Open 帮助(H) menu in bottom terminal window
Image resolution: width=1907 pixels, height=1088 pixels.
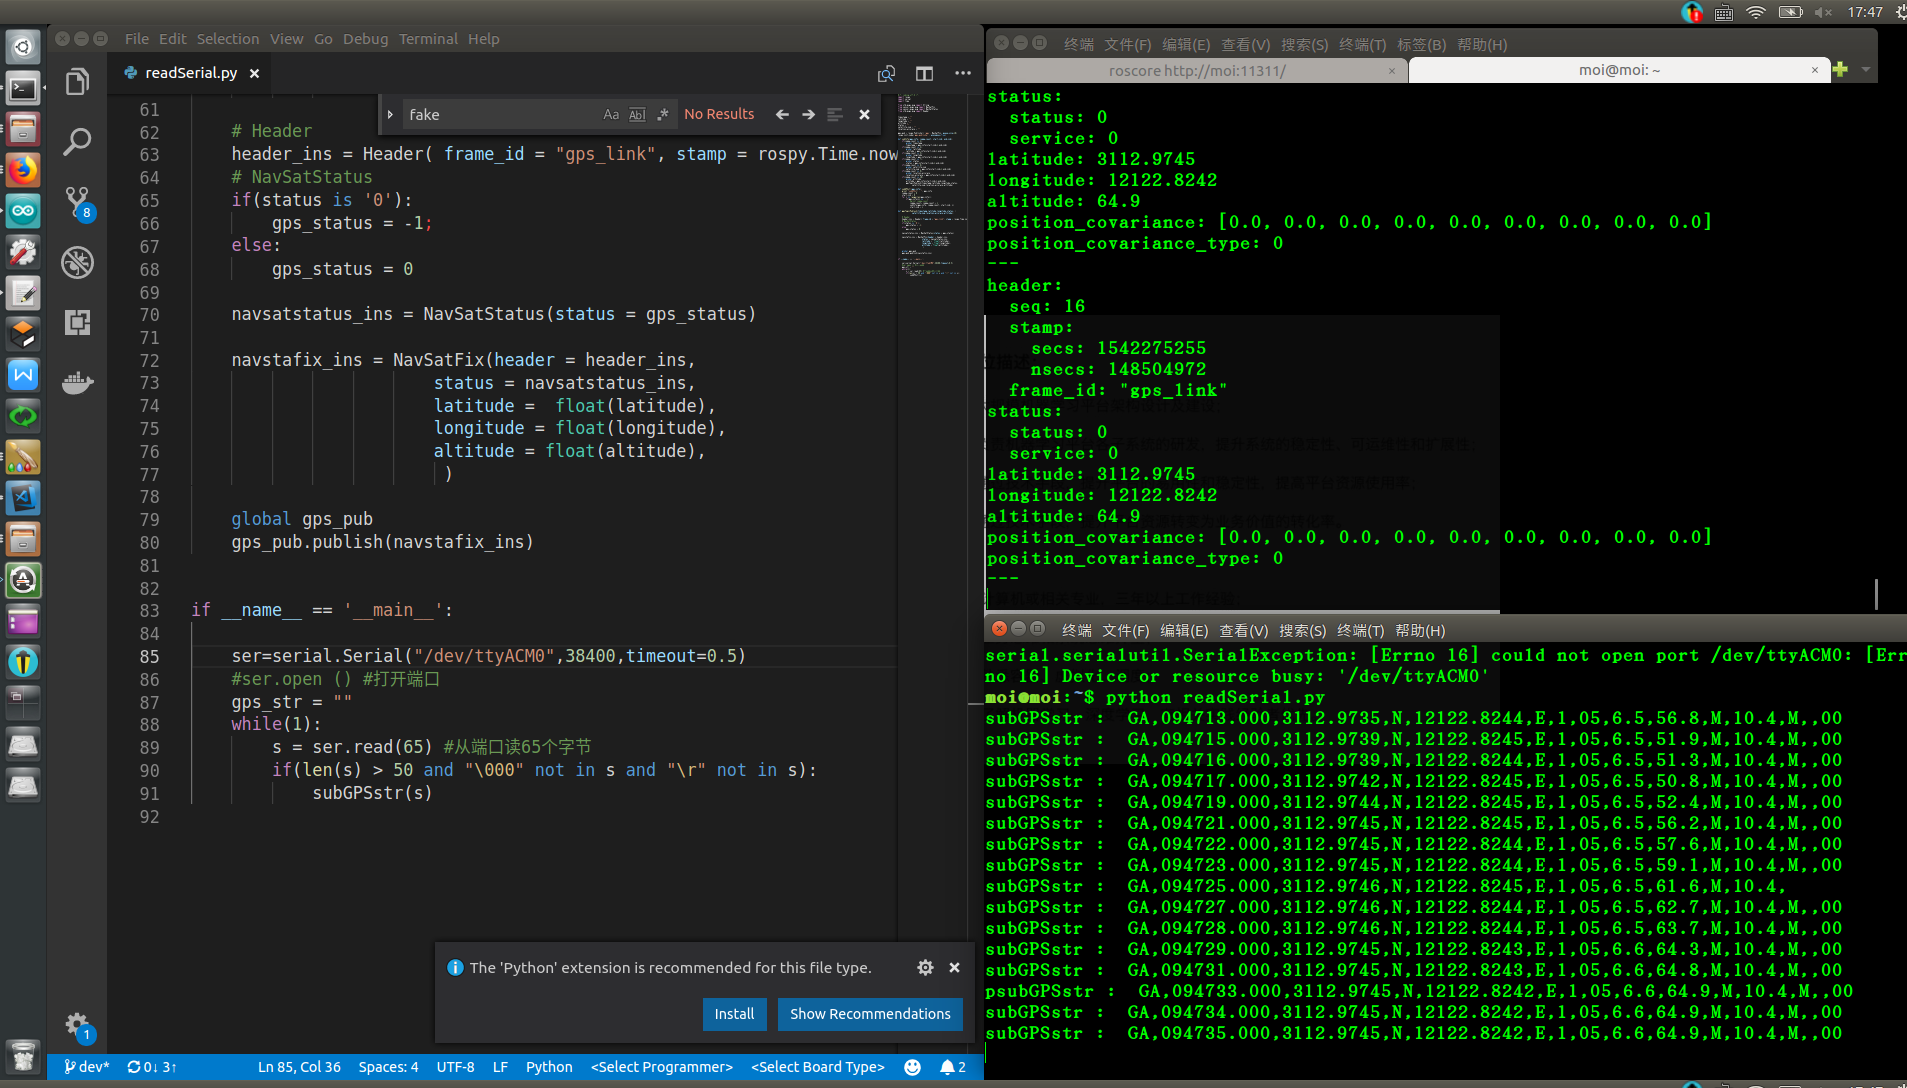click(x=1420, y=631)
